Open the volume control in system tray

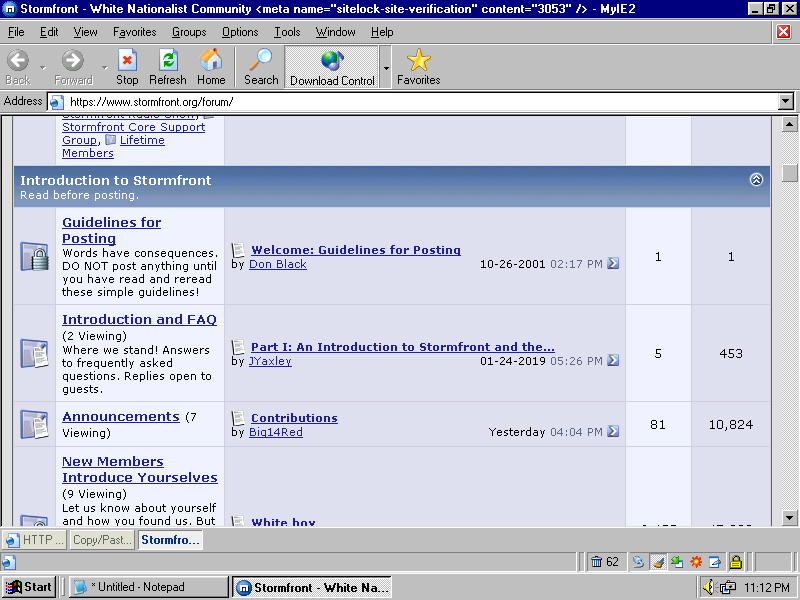tap(708, 587)
